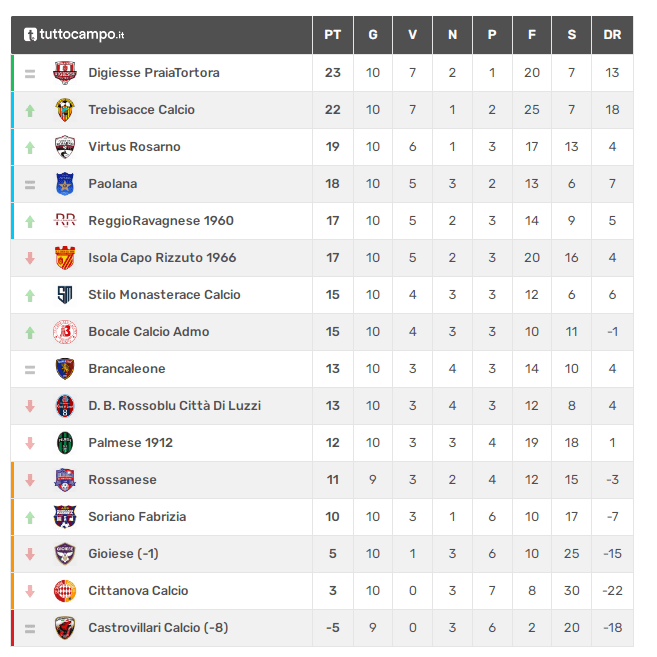The width and height of the screenshot is (657, 657).
Task: Open D. B. Rossoblu Città Di Luzzi link
Action: 174,406
